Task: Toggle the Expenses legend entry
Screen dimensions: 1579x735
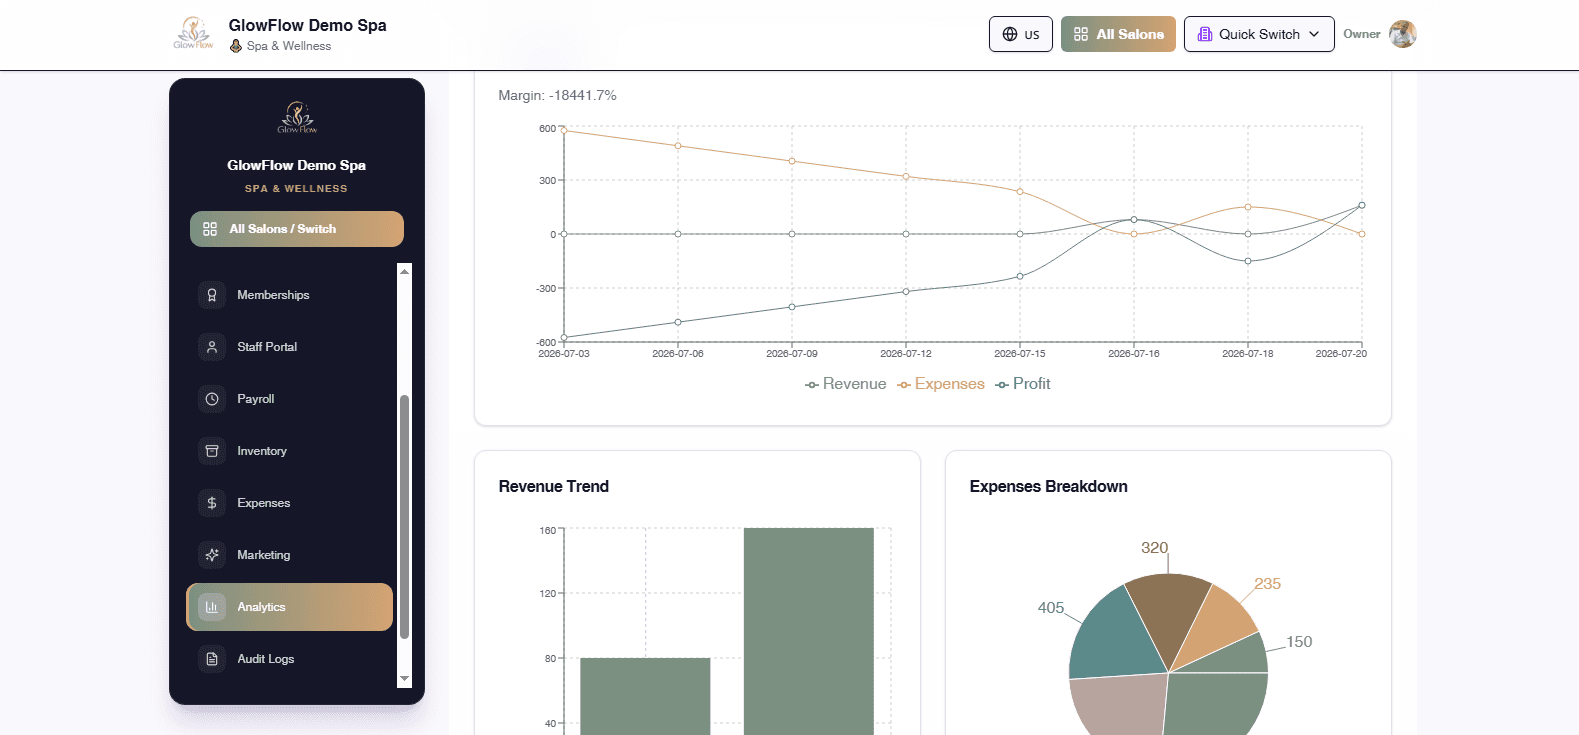Action: coord(941,384)
